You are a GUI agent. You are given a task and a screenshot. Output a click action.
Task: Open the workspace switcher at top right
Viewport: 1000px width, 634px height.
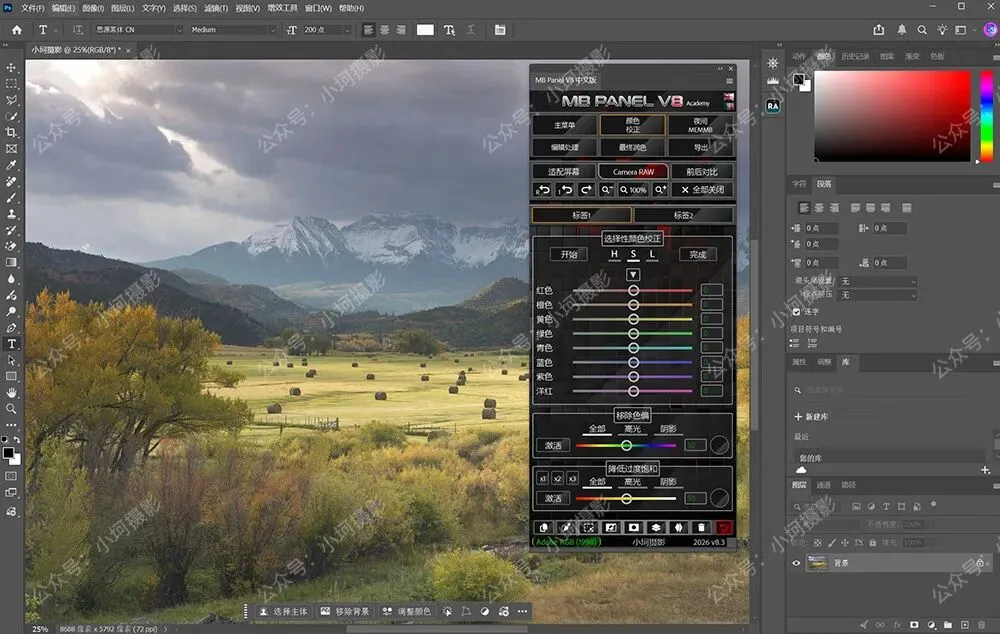[962, 29]
